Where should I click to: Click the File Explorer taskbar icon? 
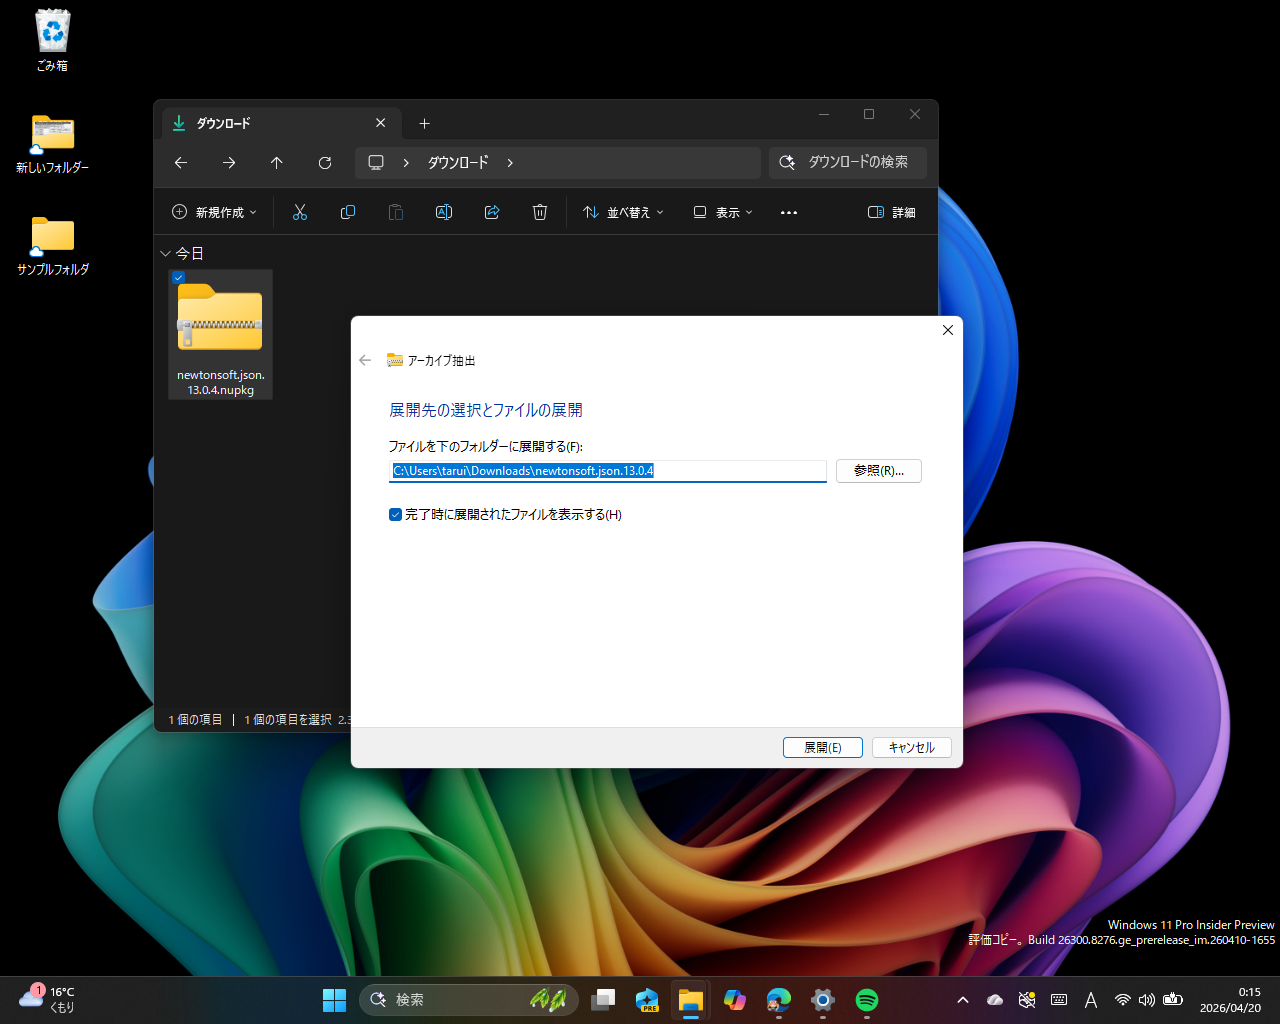pos(691,1000)
